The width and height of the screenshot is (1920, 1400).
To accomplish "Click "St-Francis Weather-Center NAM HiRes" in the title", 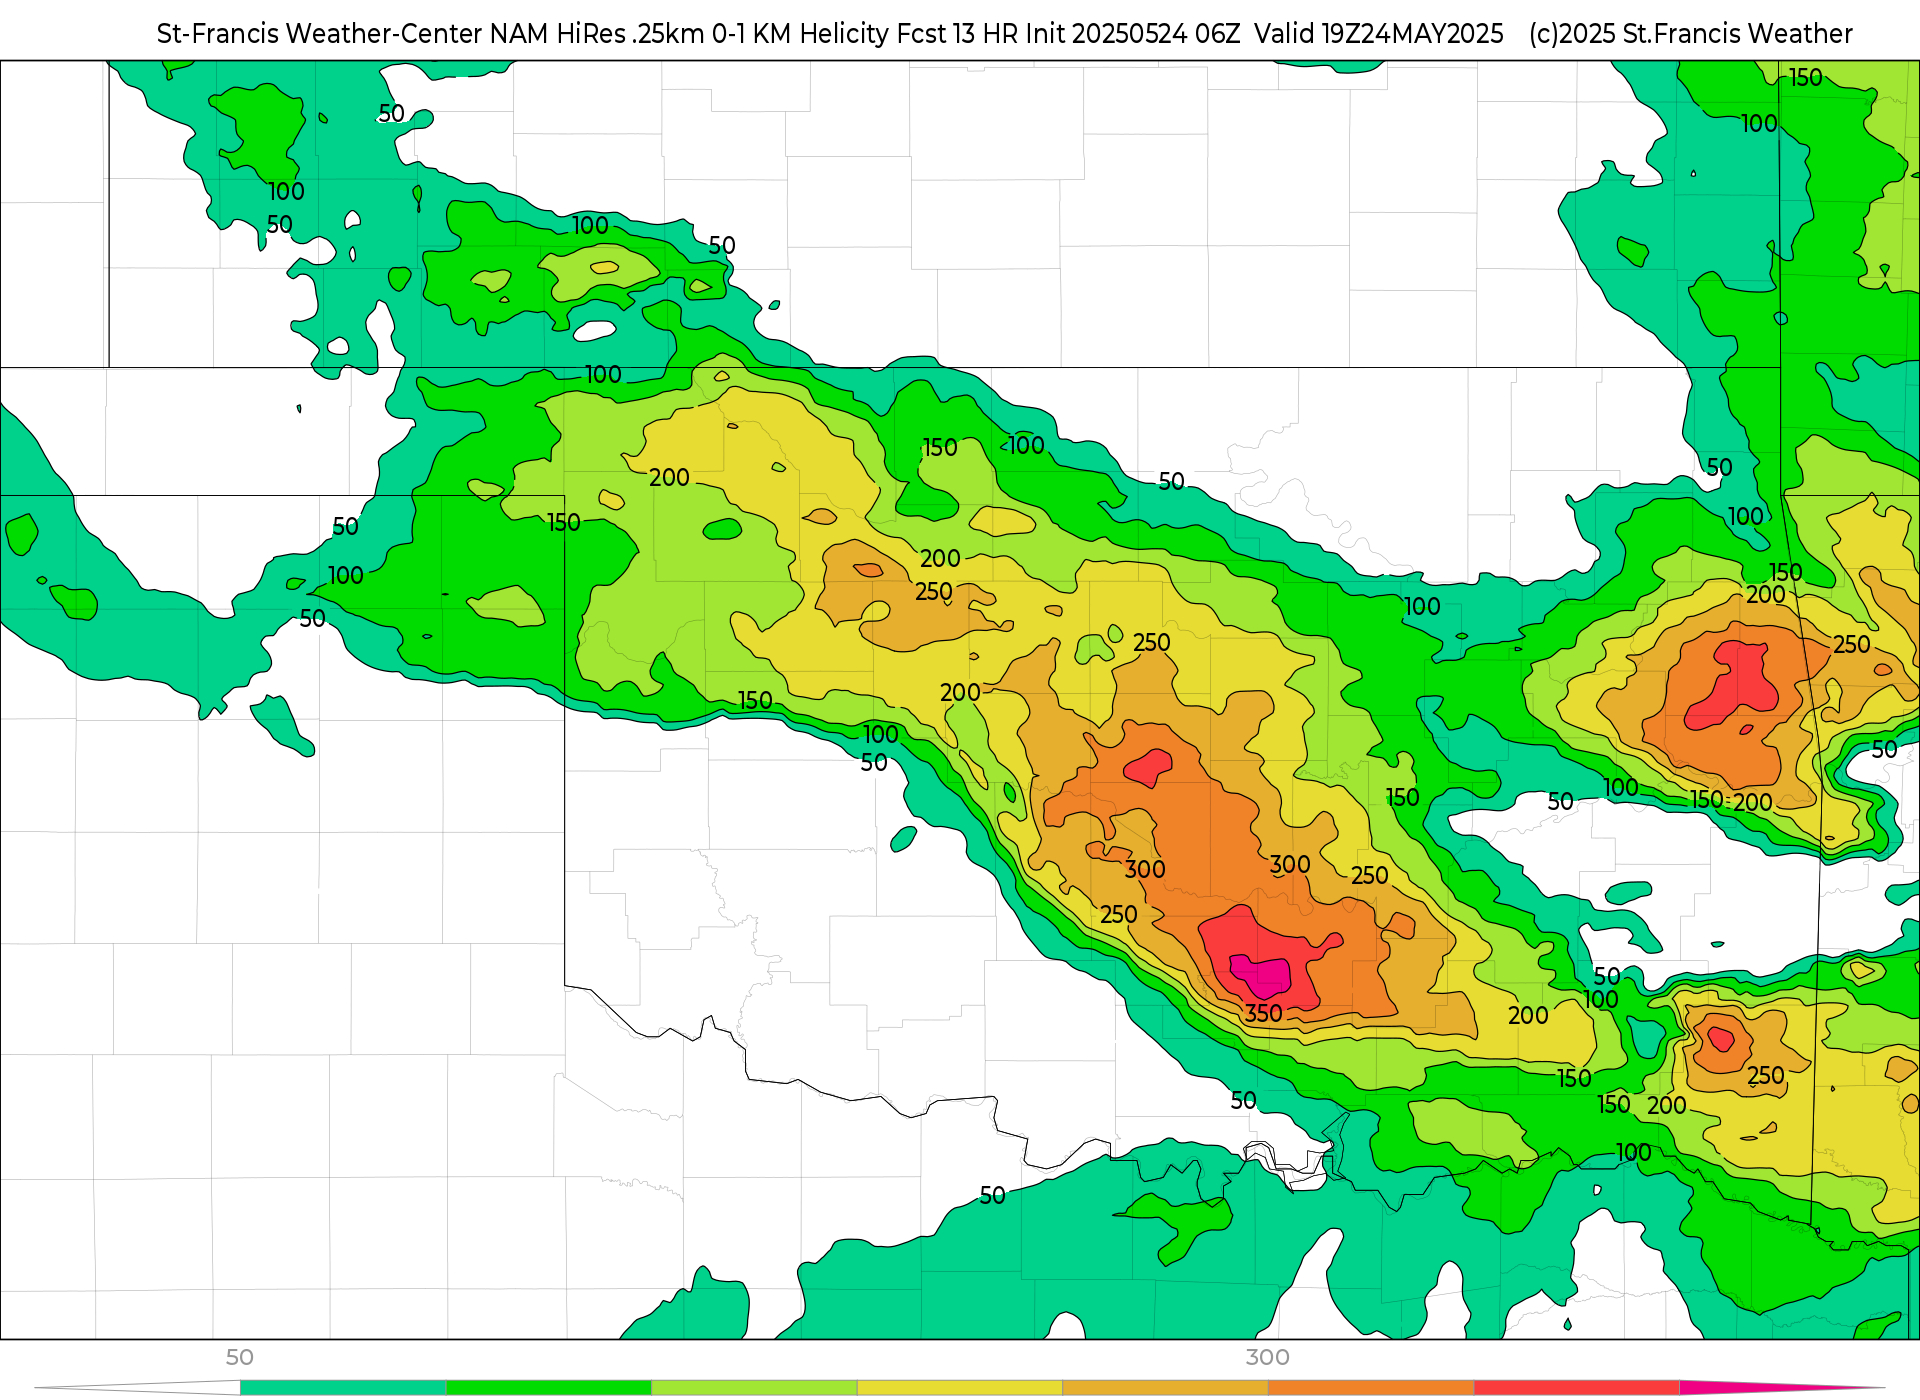I will click(x=394, y=34).
